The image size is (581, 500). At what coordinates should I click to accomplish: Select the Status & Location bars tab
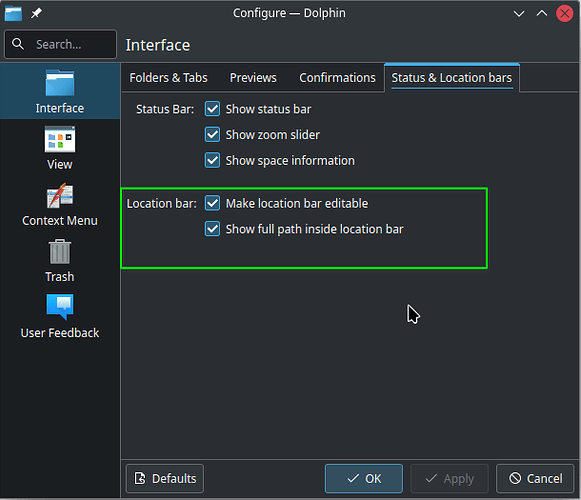click(x=452, y=78)
